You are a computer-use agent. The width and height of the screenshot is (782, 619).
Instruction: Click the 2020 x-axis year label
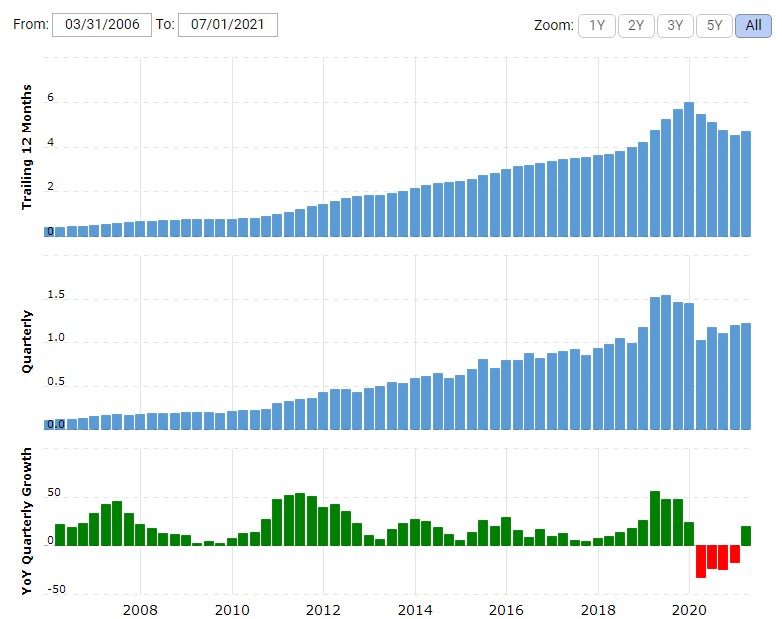pyautogui.click(x=689, y=610)
